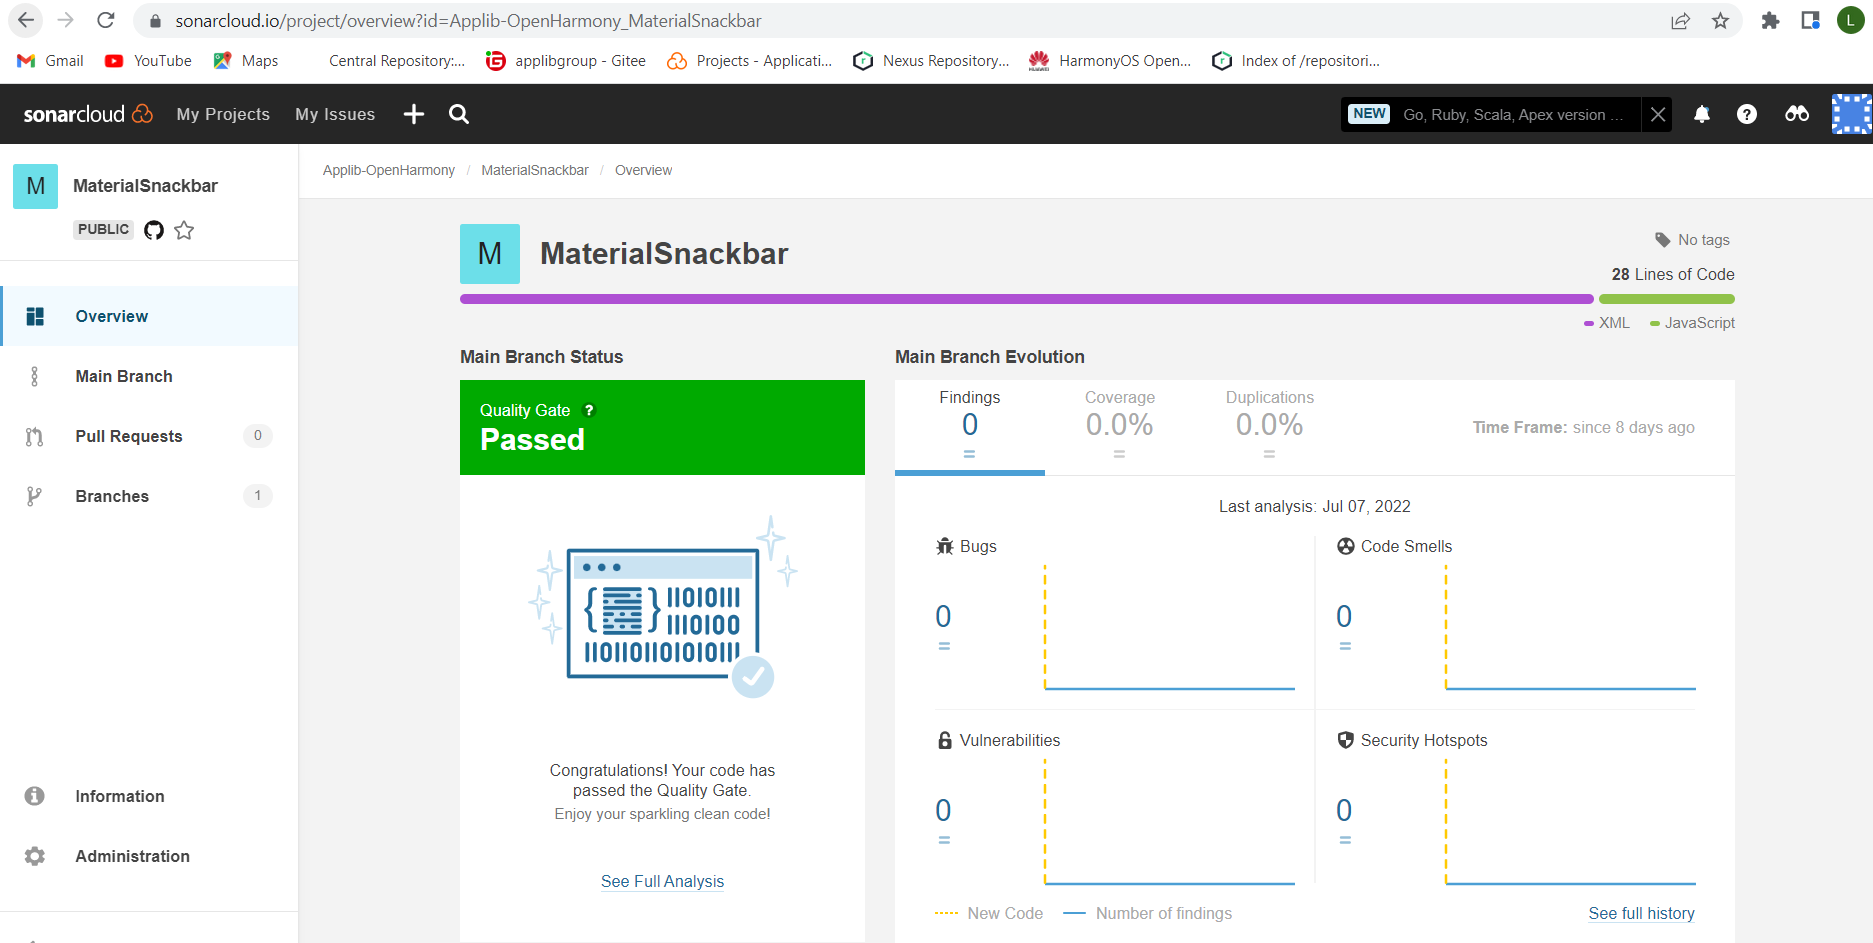
Task: Click the Quality Gate Passed banner
Action: 662,427
